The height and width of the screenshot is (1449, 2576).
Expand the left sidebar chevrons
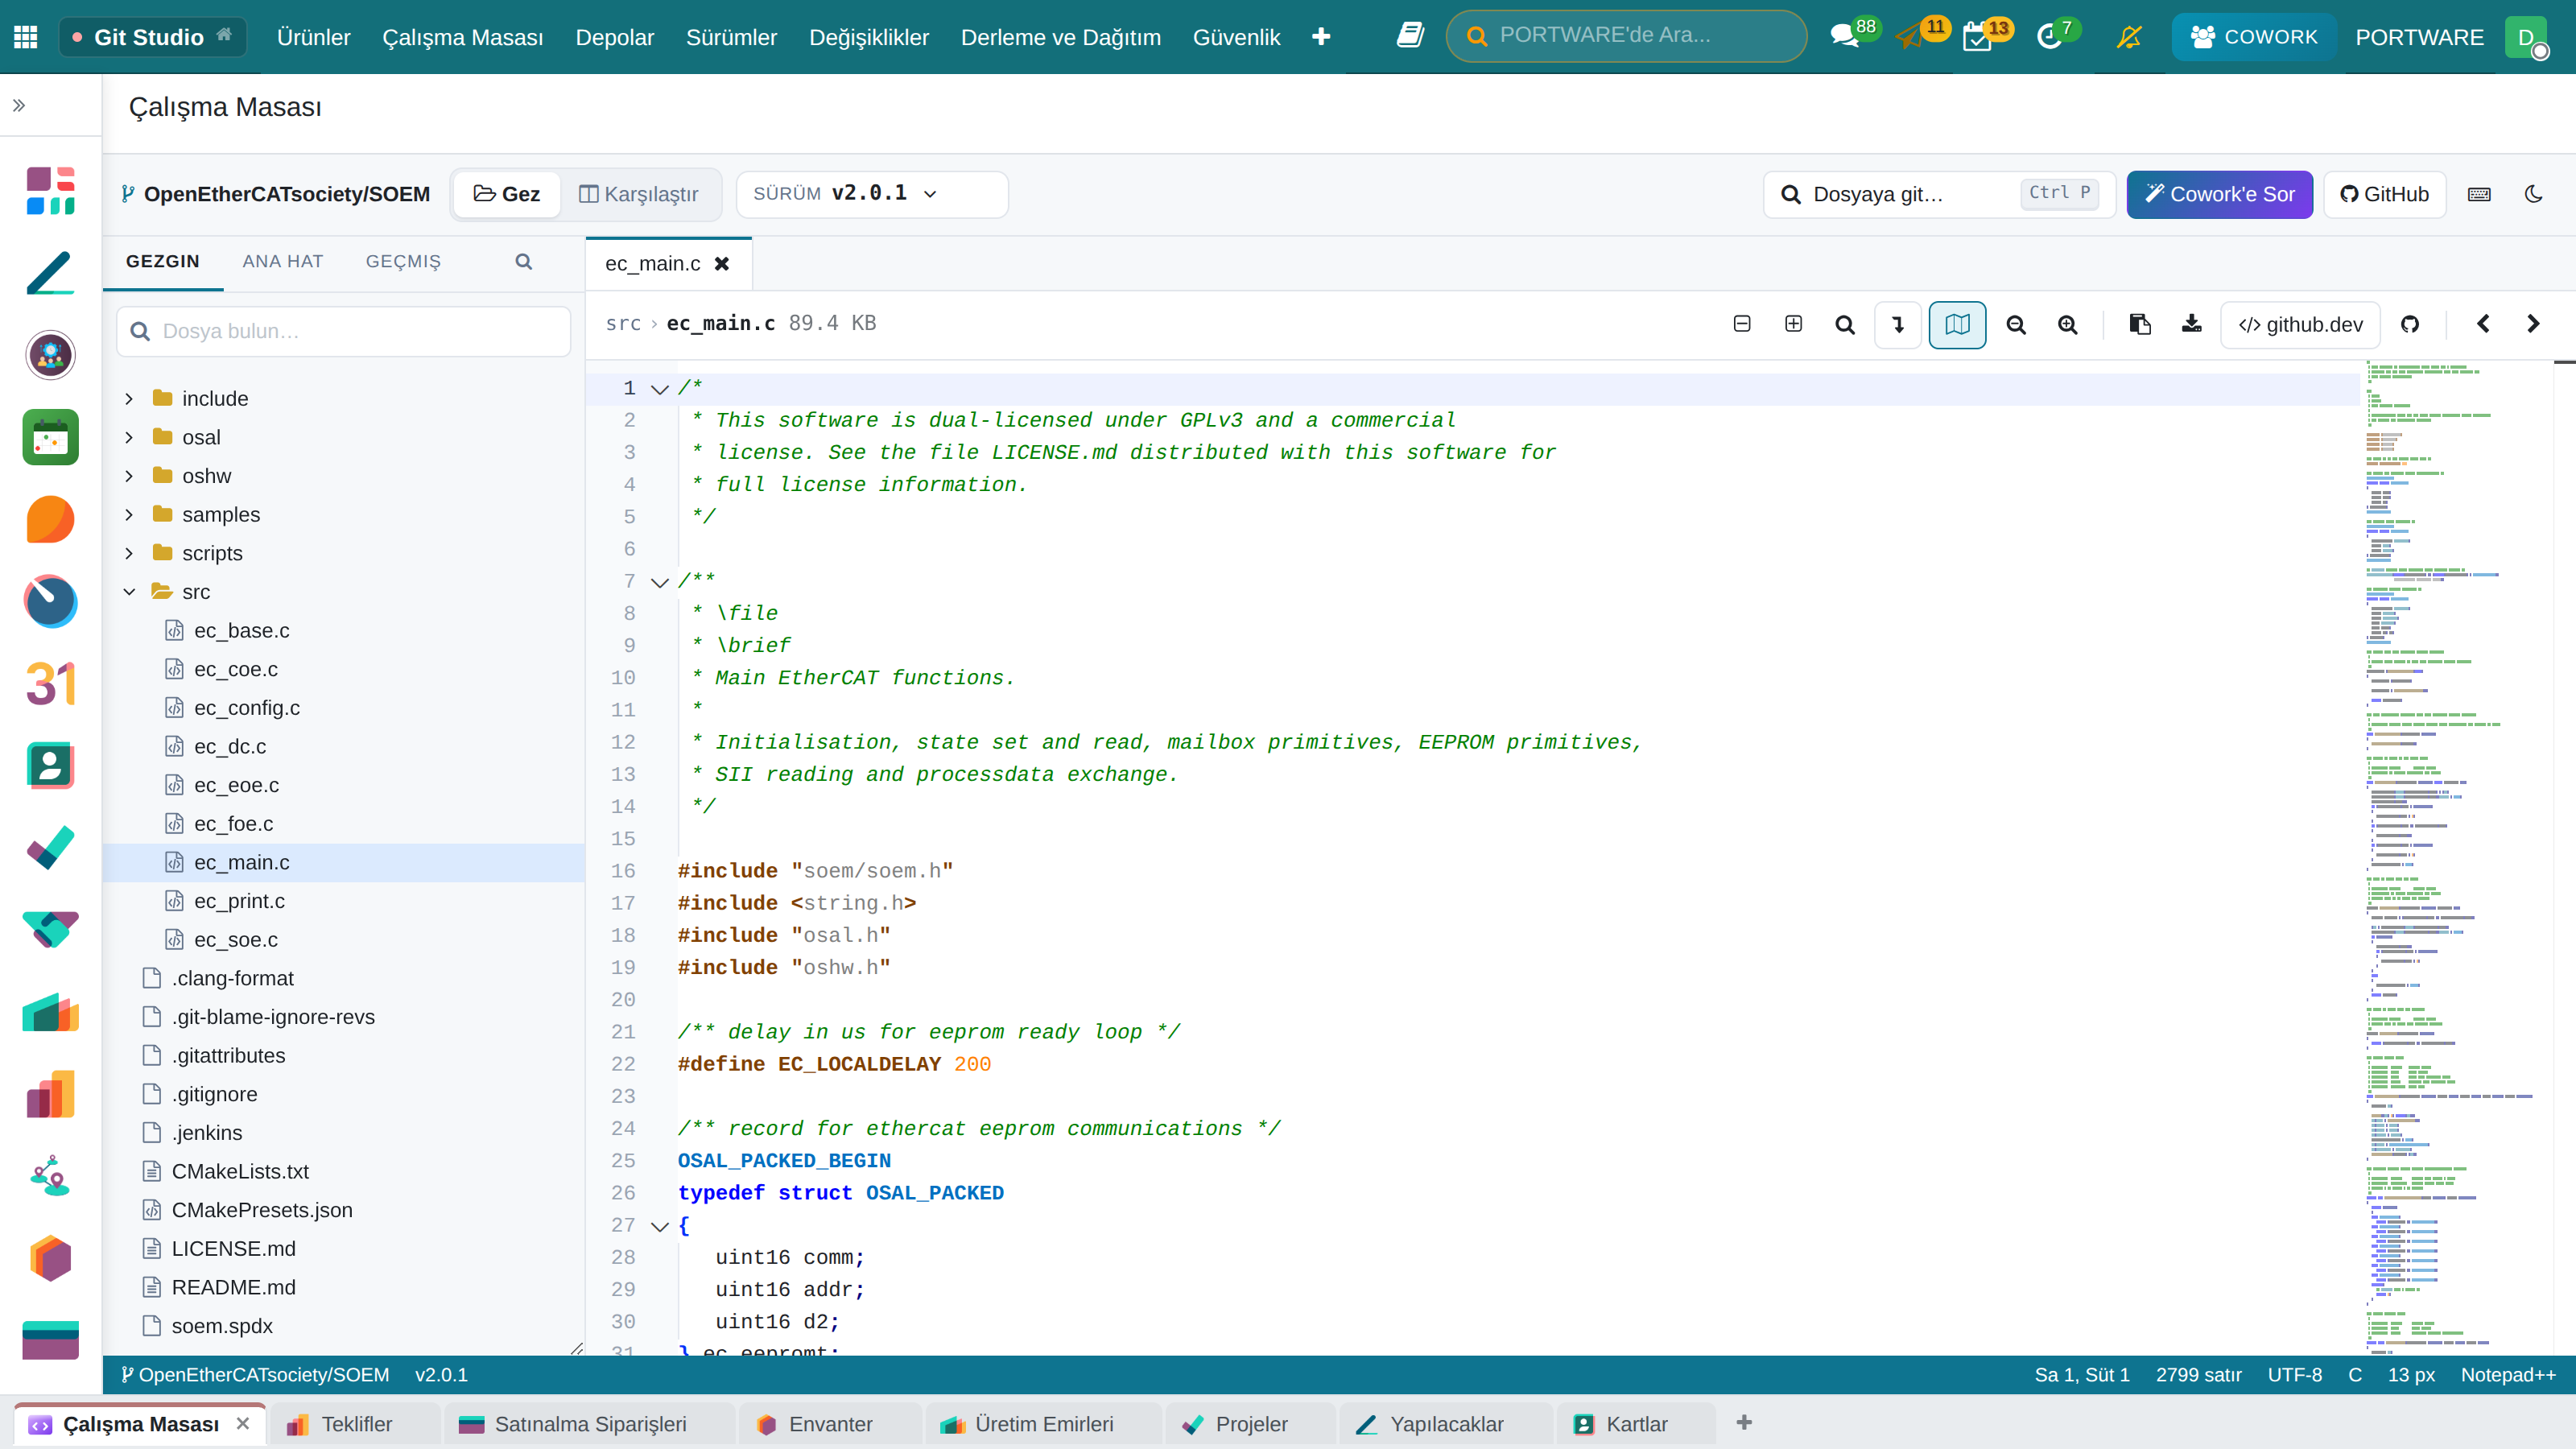pyautogui.click(x=18, y=105)
